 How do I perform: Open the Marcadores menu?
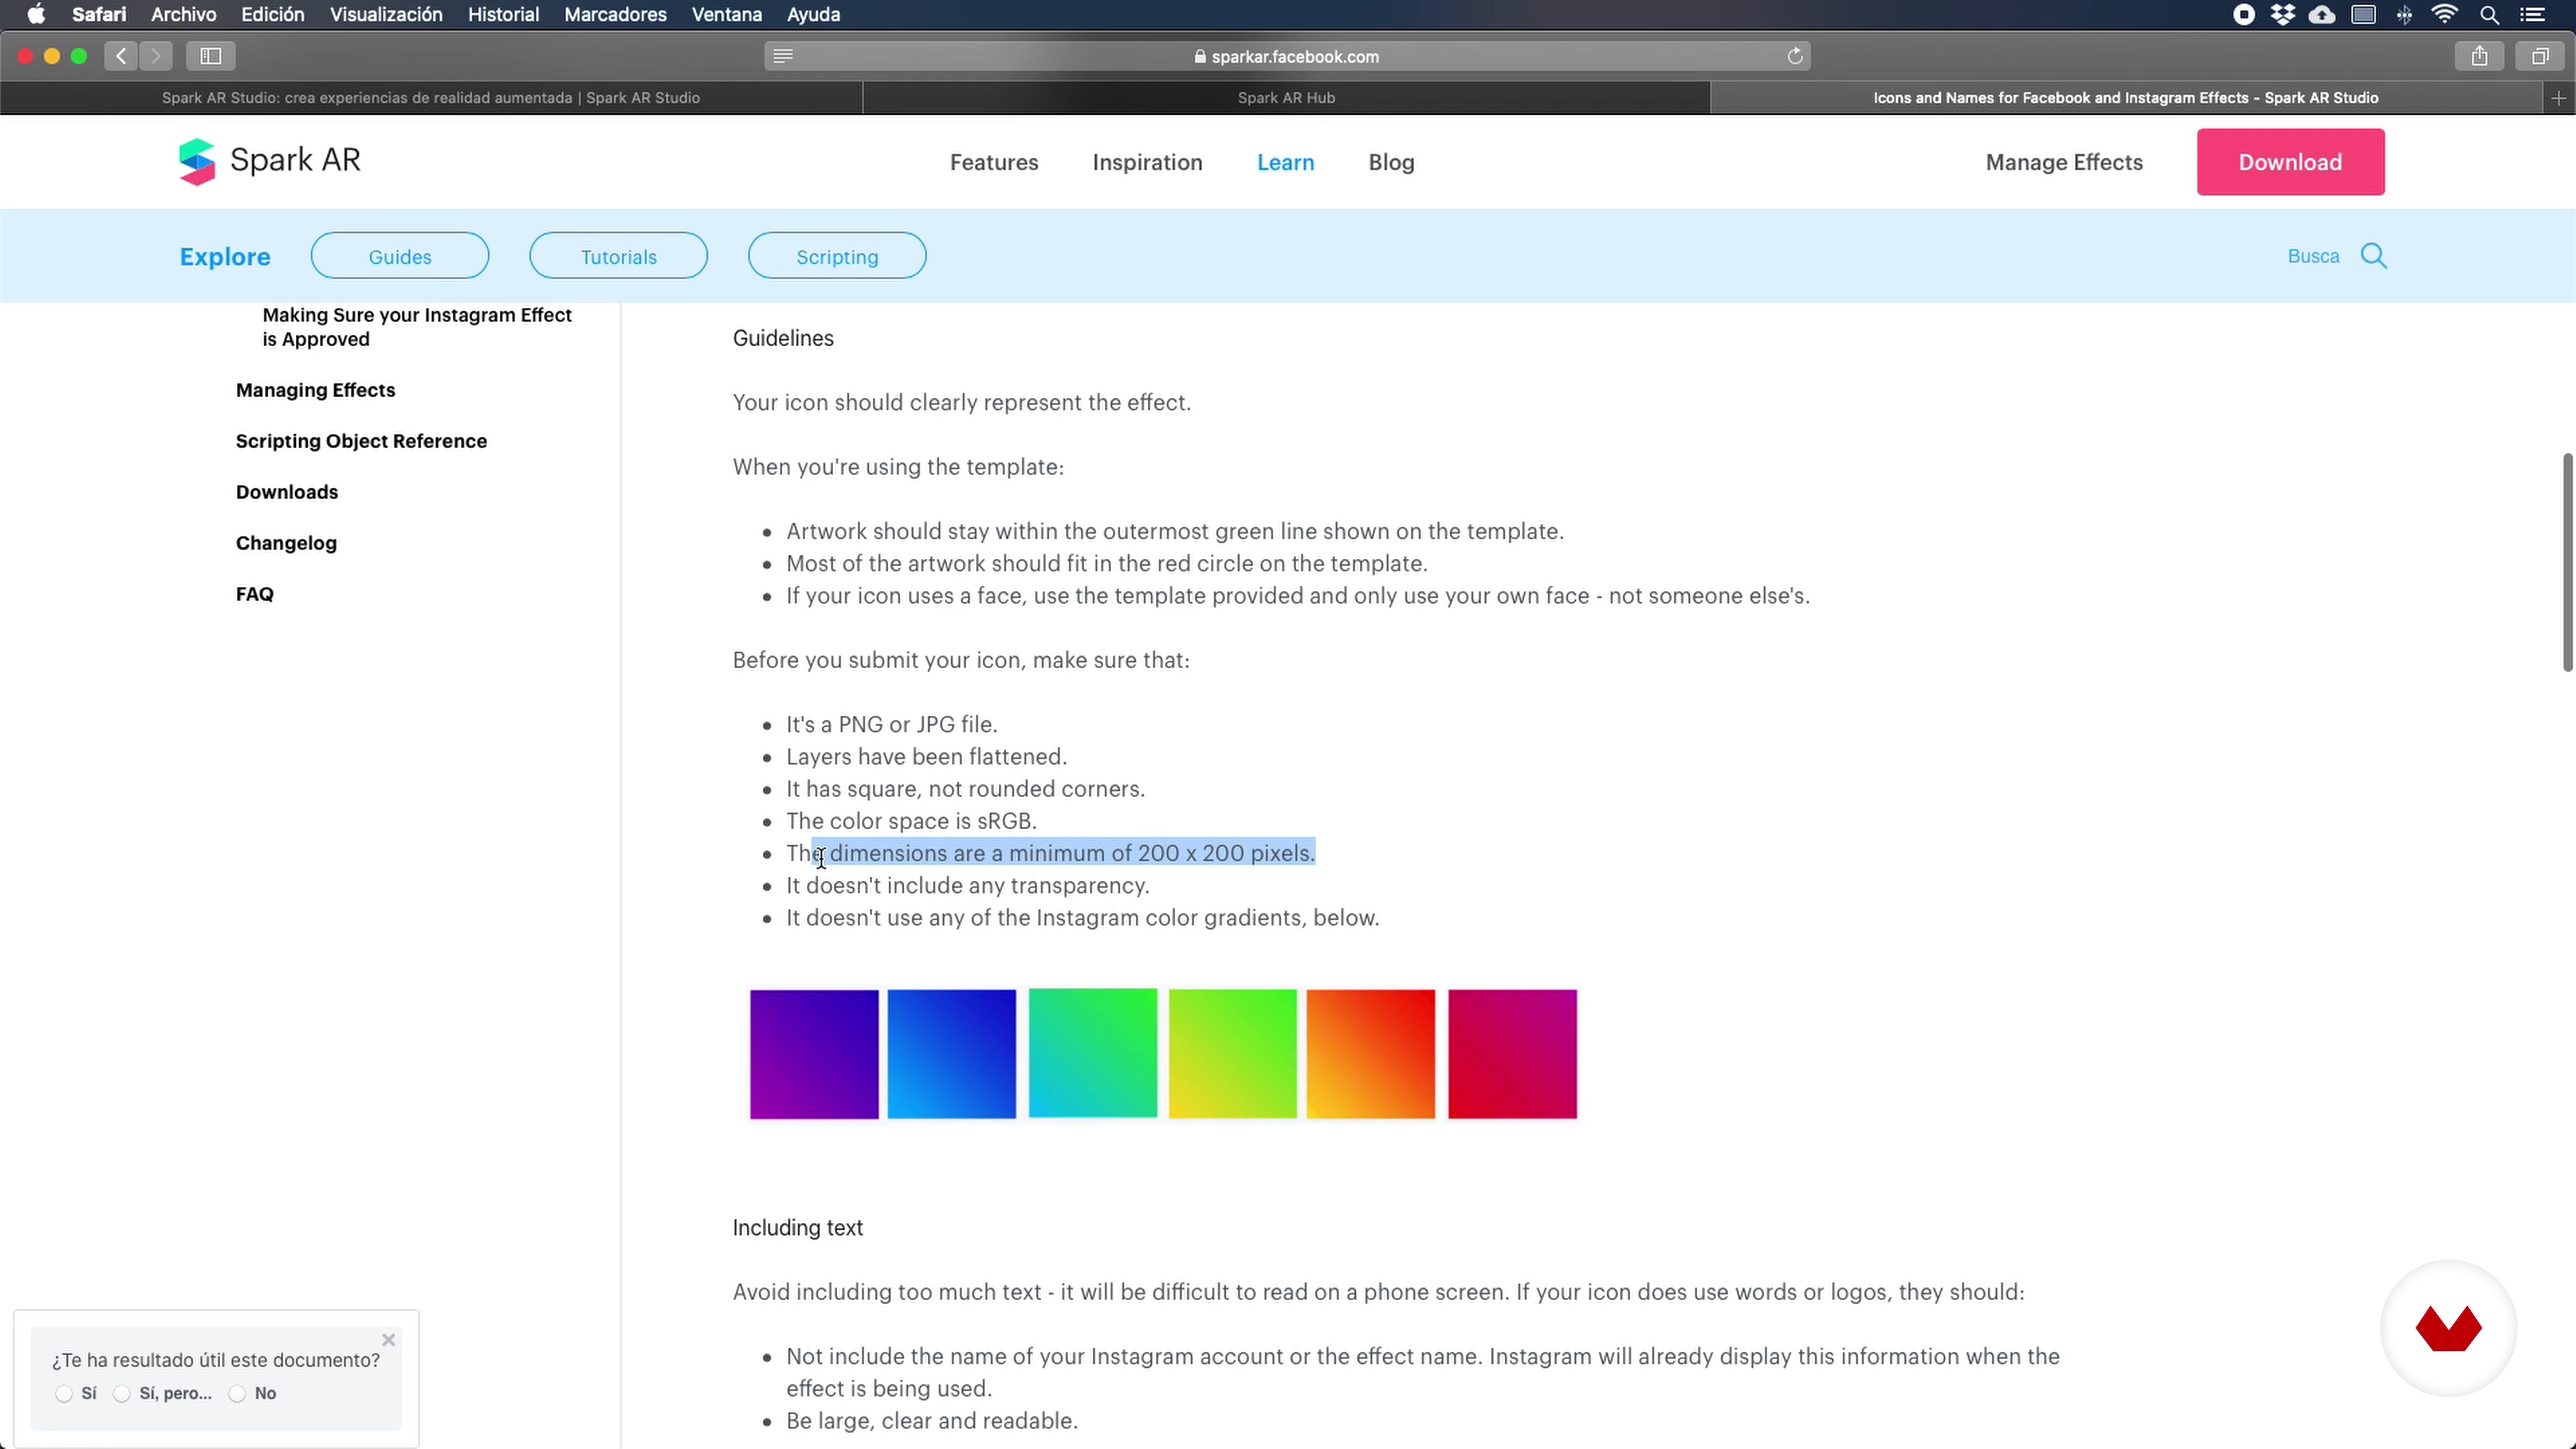click(615, 14)
